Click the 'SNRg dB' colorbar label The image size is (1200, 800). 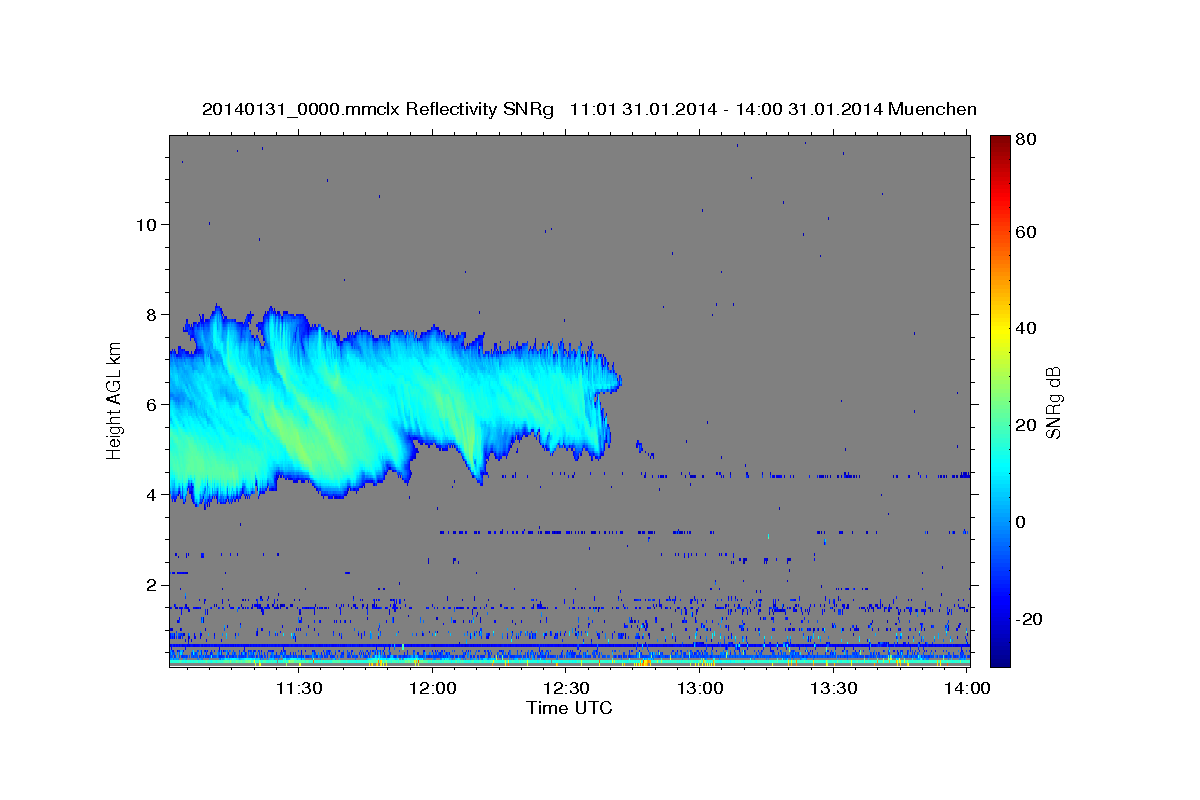pyautogui.click(x=1053, y=401)
